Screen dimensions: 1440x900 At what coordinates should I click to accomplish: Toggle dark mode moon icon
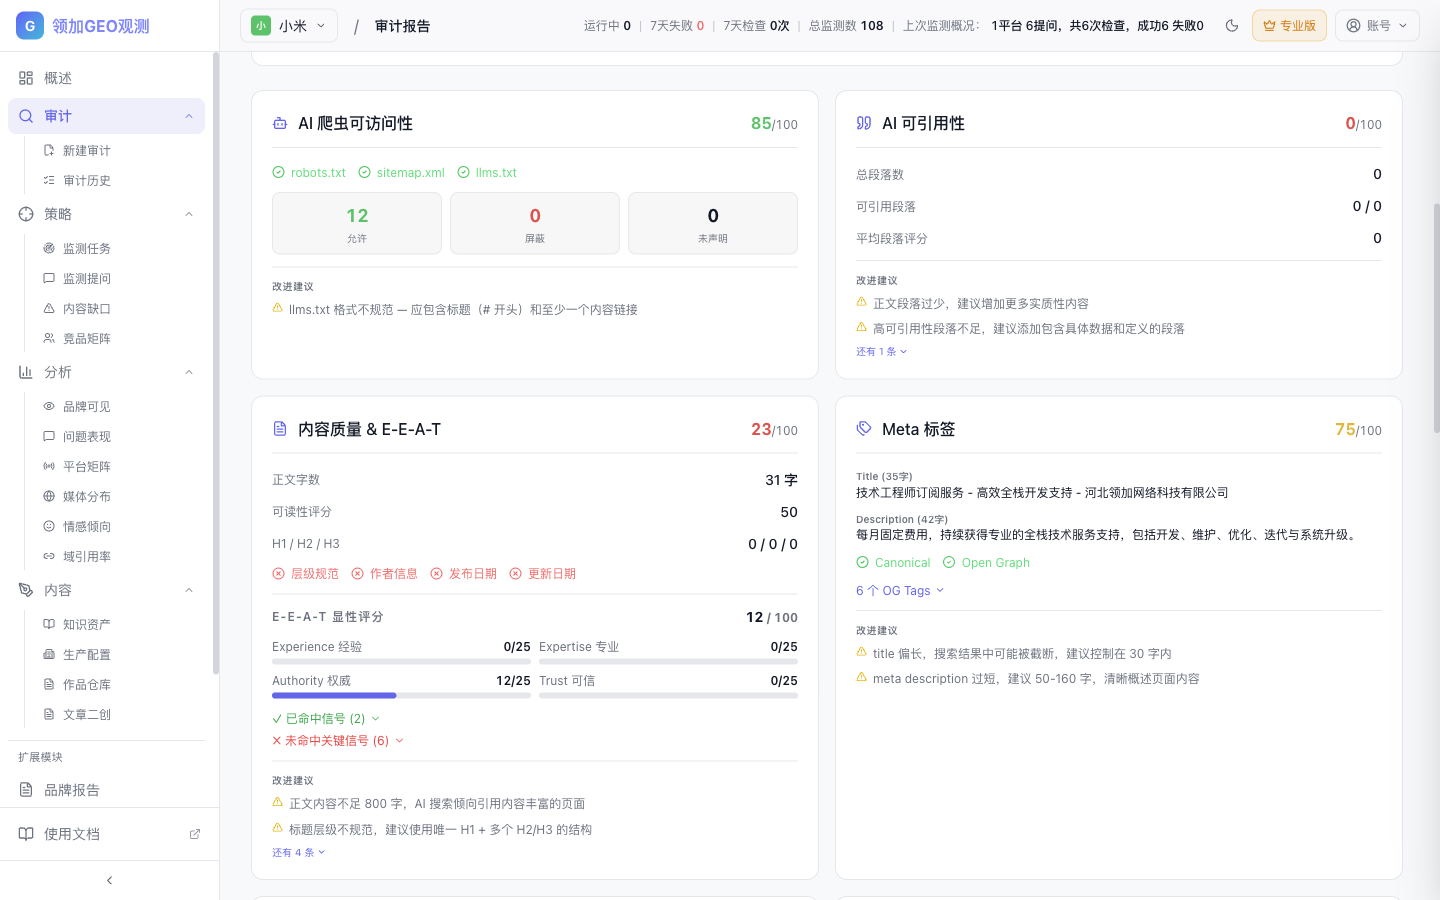pos(1232,26)
